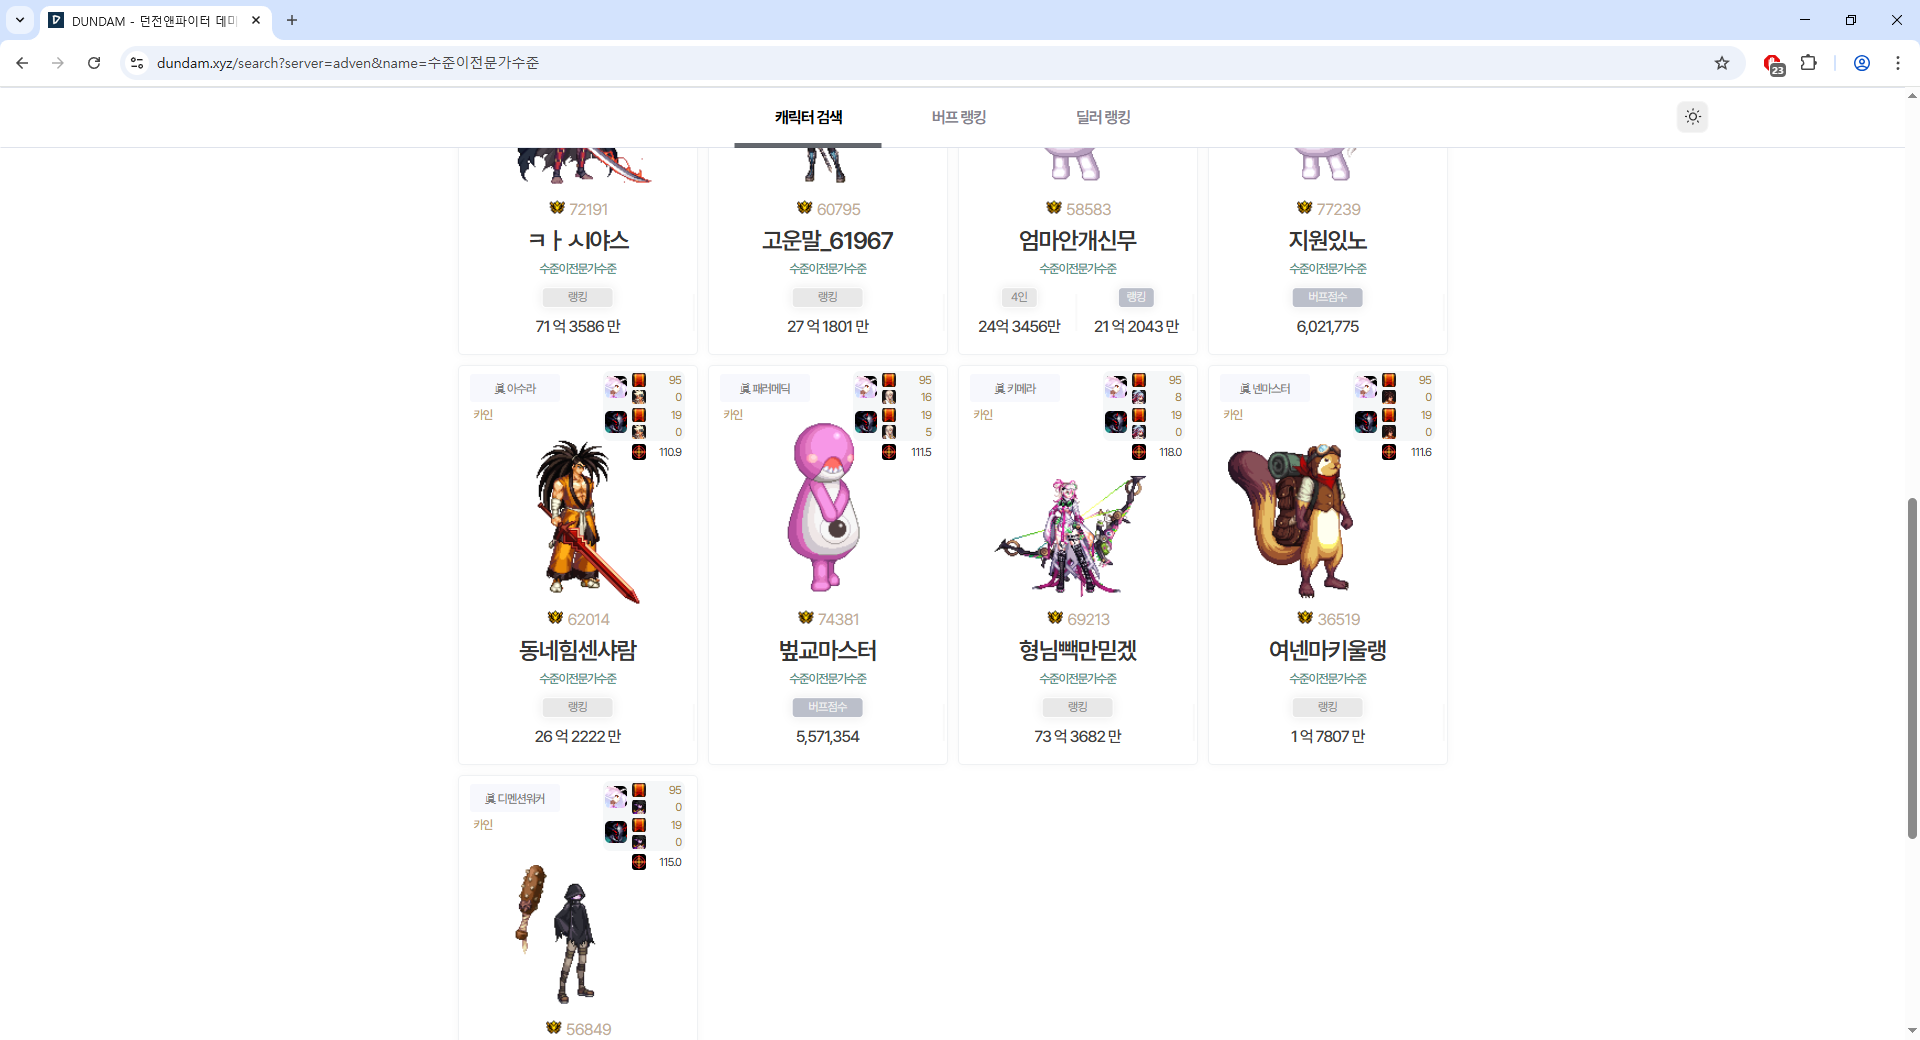The width and height of the screenshot is (1920, 1040).
Task: Bookmark this page with the star icon
Action: point(1722,63)
